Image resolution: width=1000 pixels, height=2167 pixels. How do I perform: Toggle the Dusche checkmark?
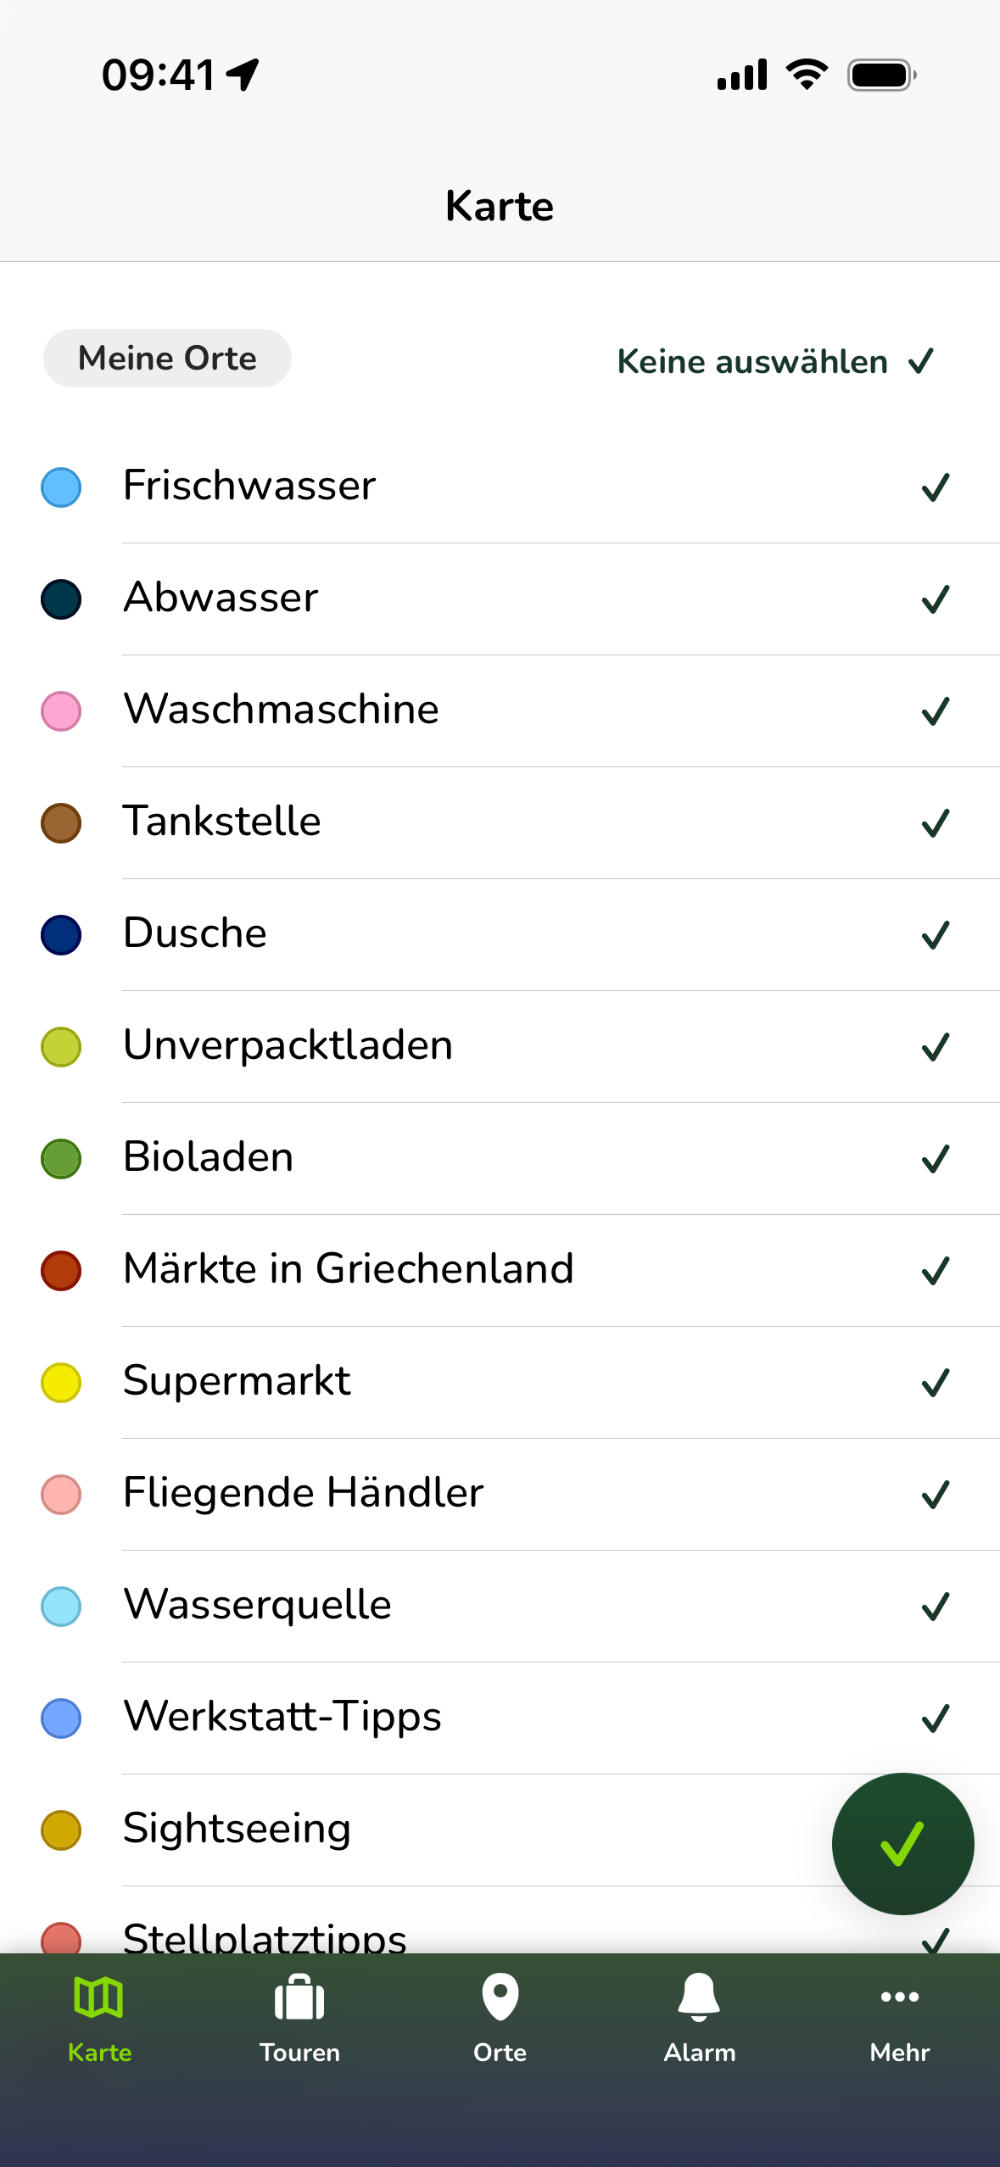click(x=935, y=935)
